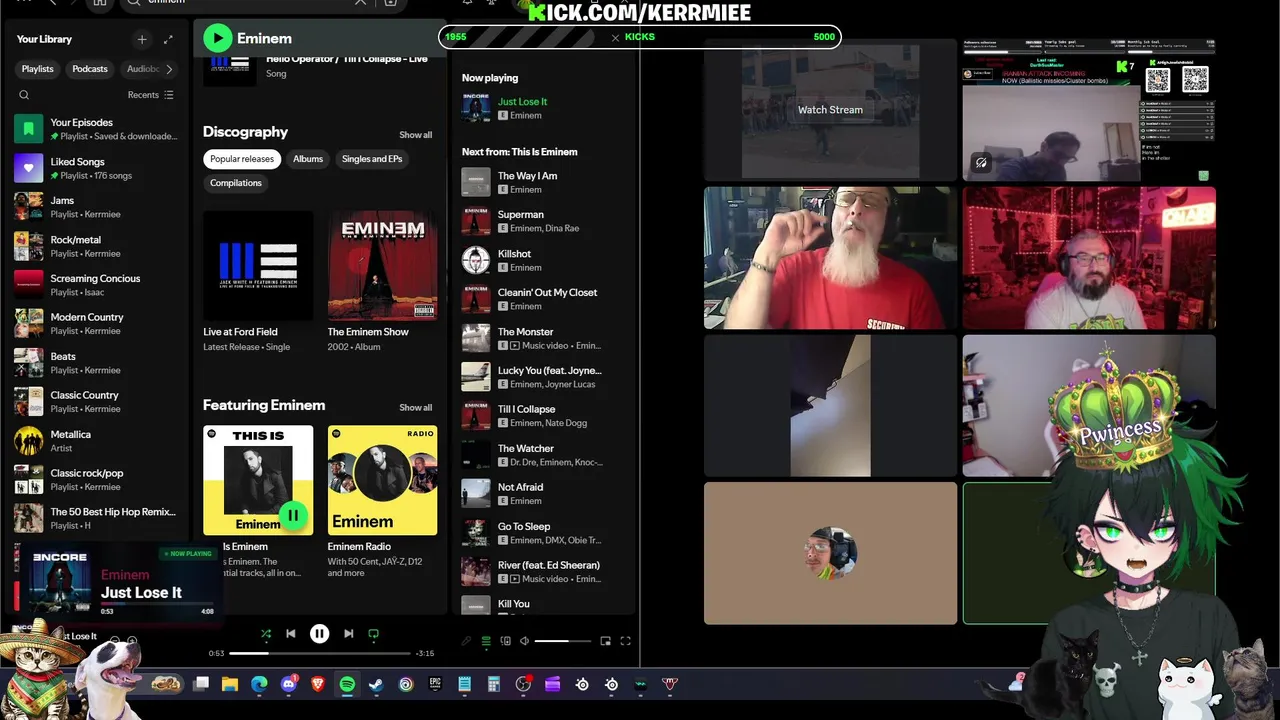Open the Liked Songs playlist
This screenshot has width=1280, height=720.
96,168
